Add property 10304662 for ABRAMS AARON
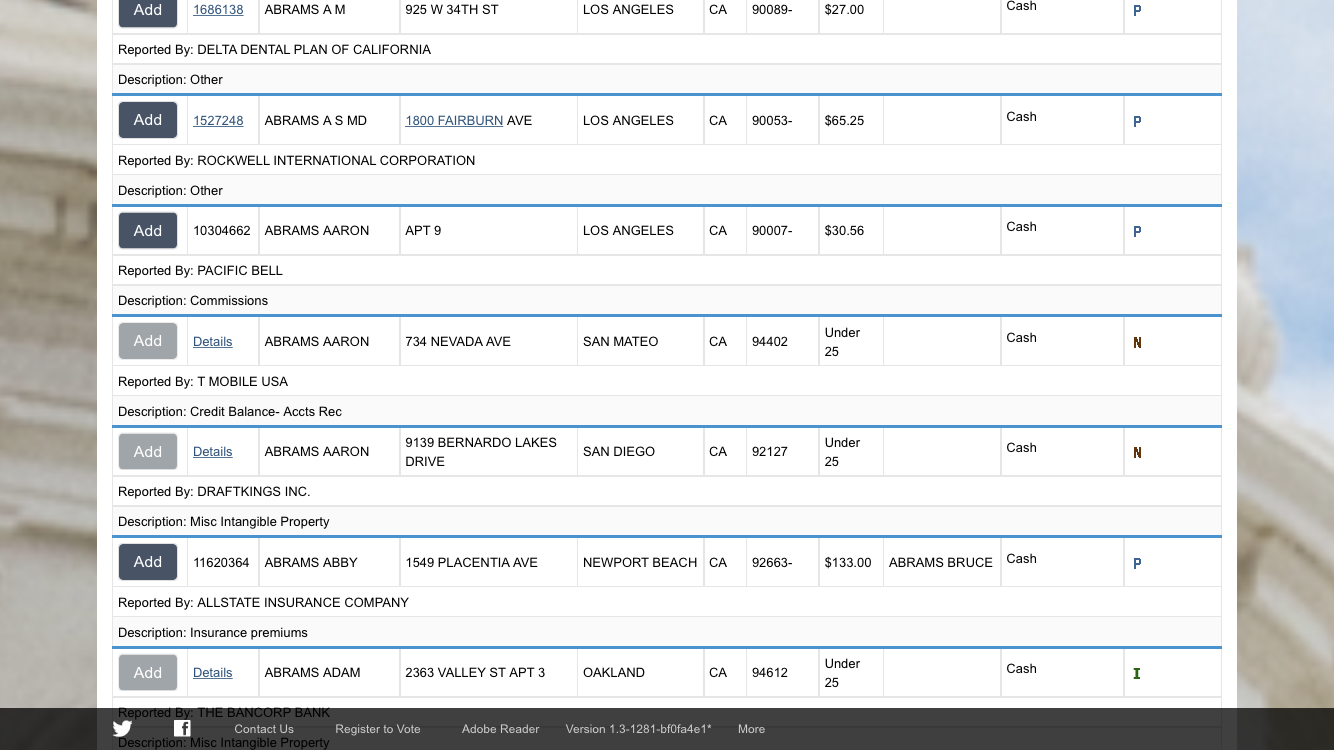Viewport: 1334px width, 750px height. click(148, 230)
